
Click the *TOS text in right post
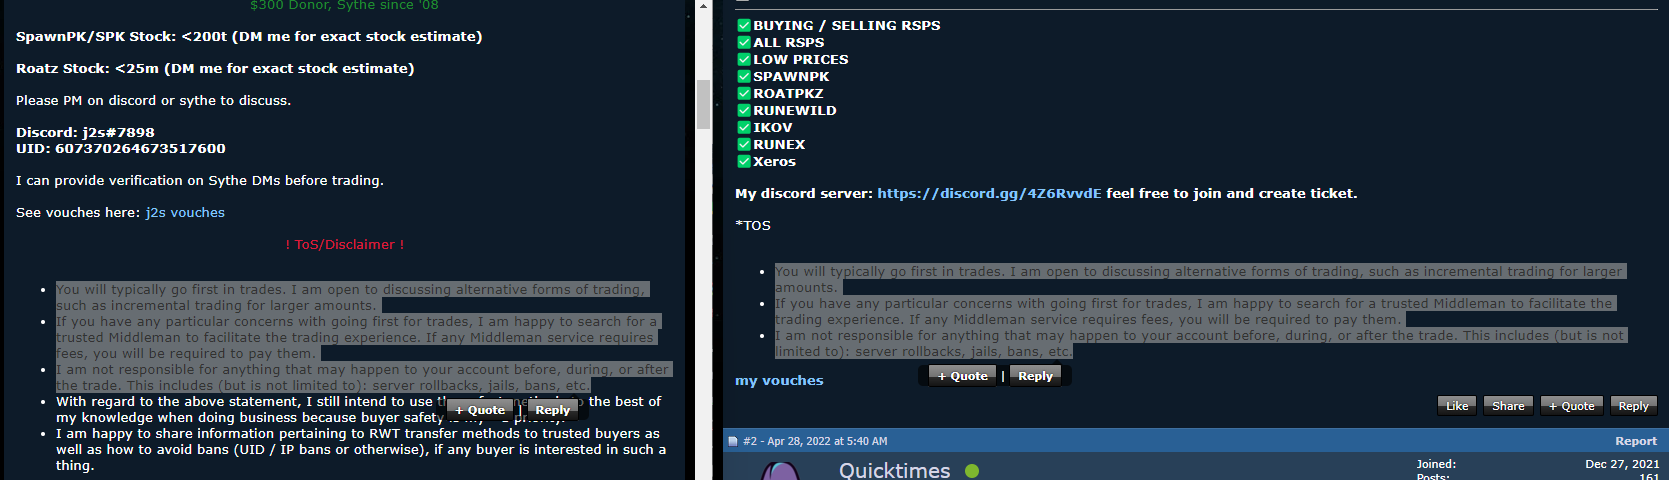(x=753, y=226)
